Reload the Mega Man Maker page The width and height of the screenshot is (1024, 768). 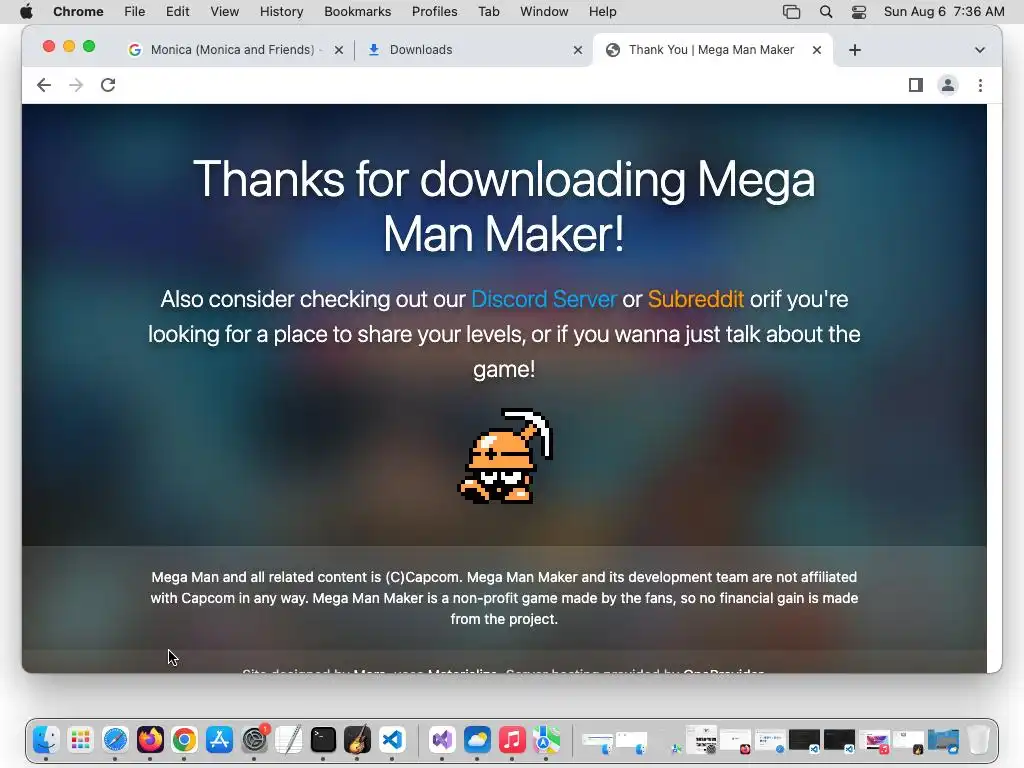108,85
